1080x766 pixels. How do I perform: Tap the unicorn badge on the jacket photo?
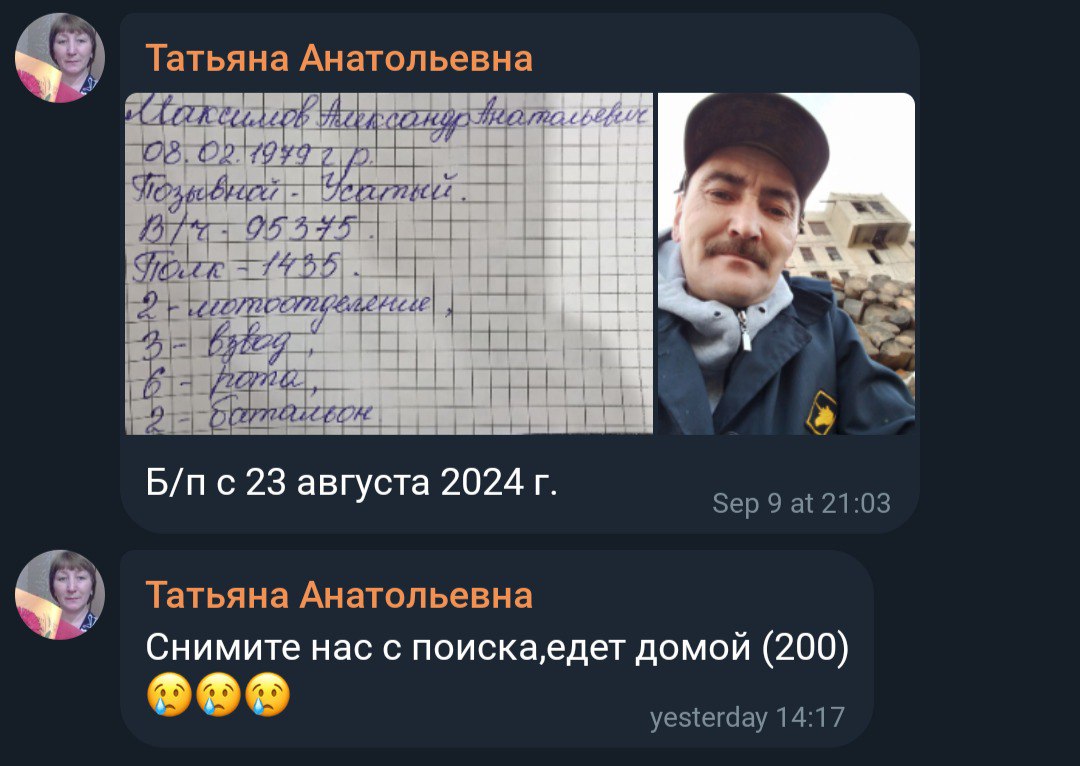[x=821, y=412]
